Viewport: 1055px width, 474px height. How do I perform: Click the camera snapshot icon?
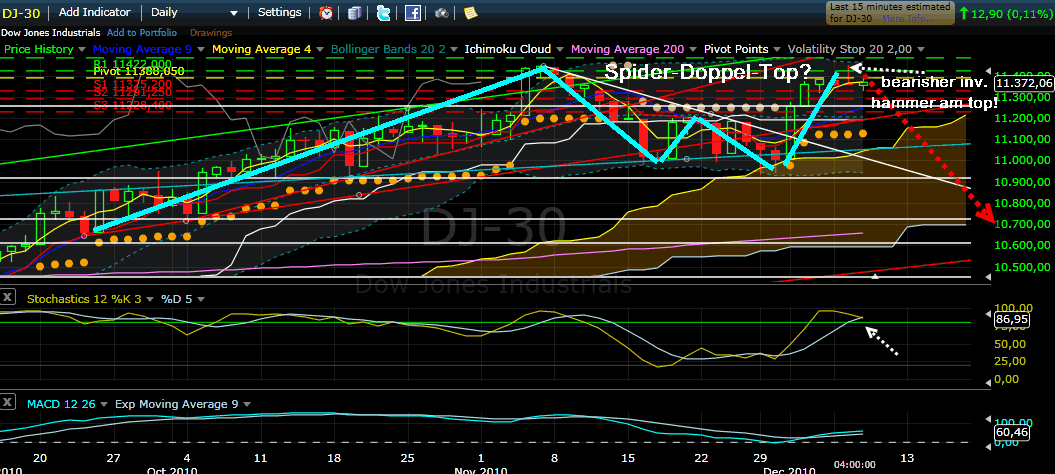(x=441, y=12)
